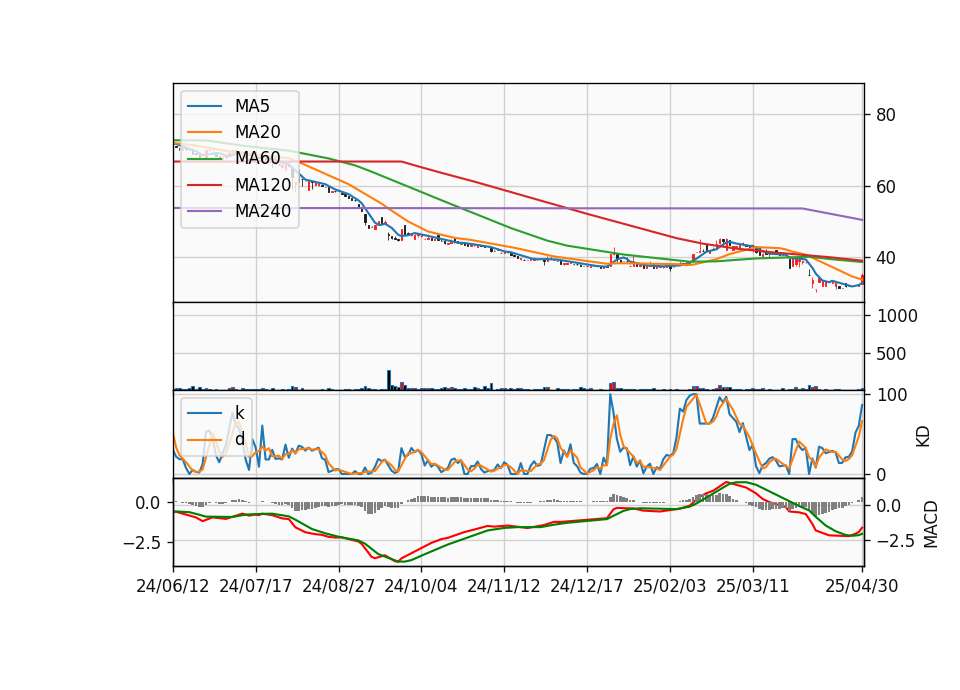960x690 pixels.
Task: Click the 24/08/27 date tick label
Action: [339, 587]
